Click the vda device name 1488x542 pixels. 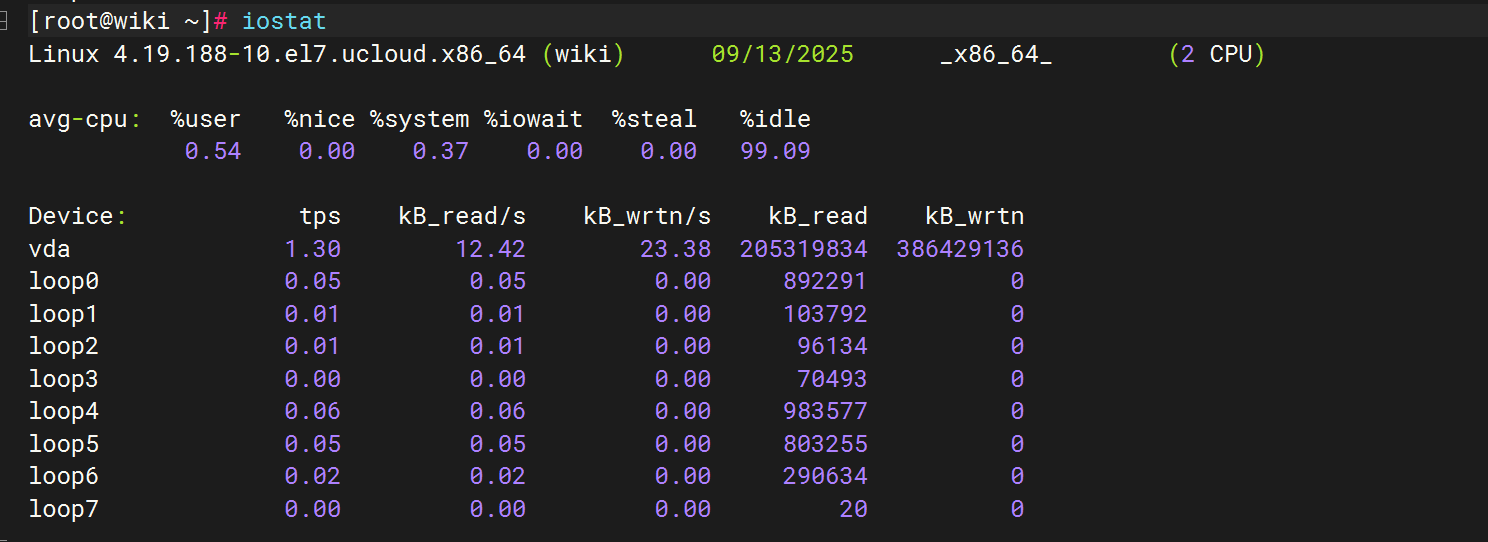[x=50, y=249]
